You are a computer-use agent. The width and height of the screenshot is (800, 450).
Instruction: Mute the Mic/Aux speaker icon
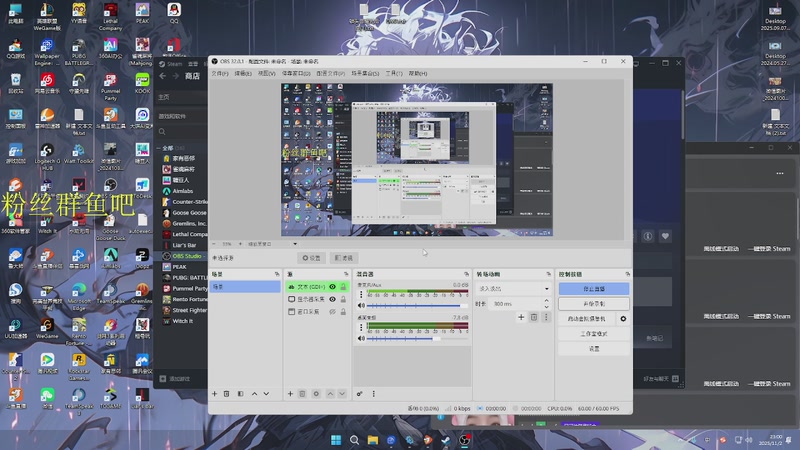pyautogui.click(x=361, y=306)
